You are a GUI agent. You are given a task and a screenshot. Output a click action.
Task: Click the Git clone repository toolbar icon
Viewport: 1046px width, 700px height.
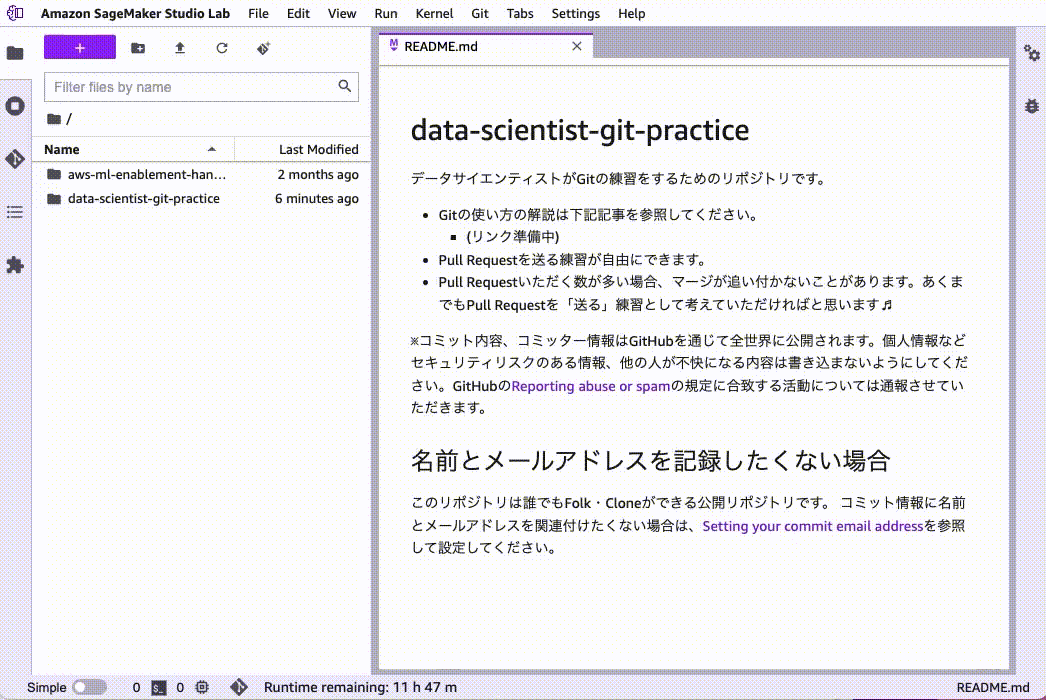pos(264,48)
